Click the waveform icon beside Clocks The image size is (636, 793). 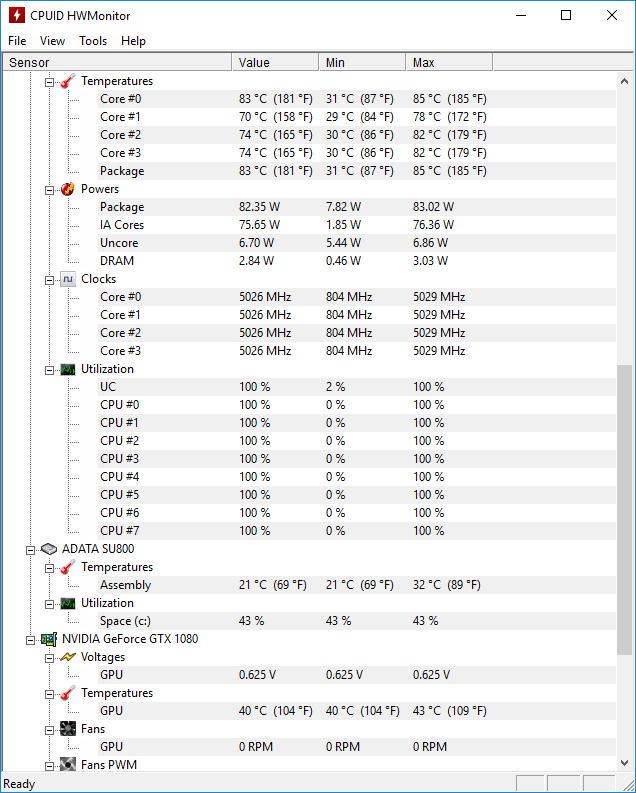(x=68, y=279)
